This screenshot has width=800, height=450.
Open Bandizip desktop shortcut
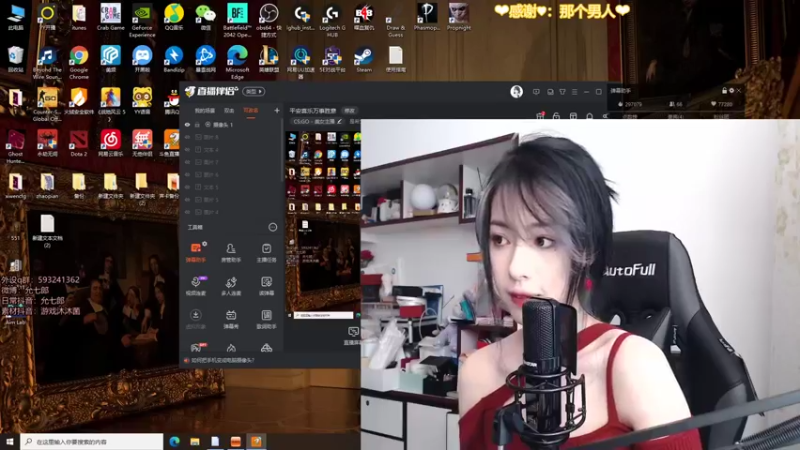click(x=173, y=60)
